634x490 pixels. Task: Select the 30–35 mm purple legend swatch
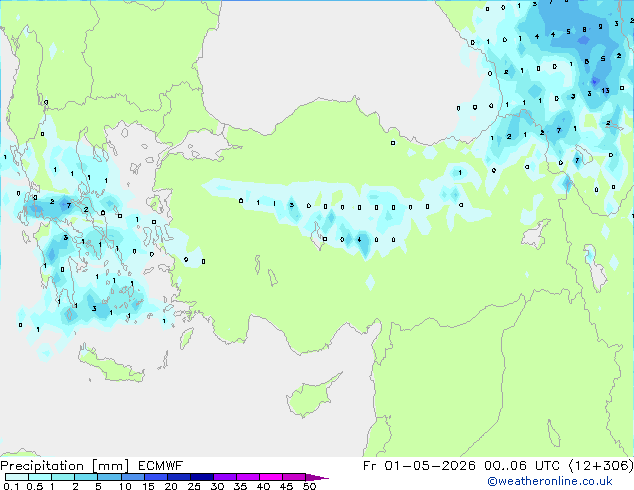tap(224, 477)
